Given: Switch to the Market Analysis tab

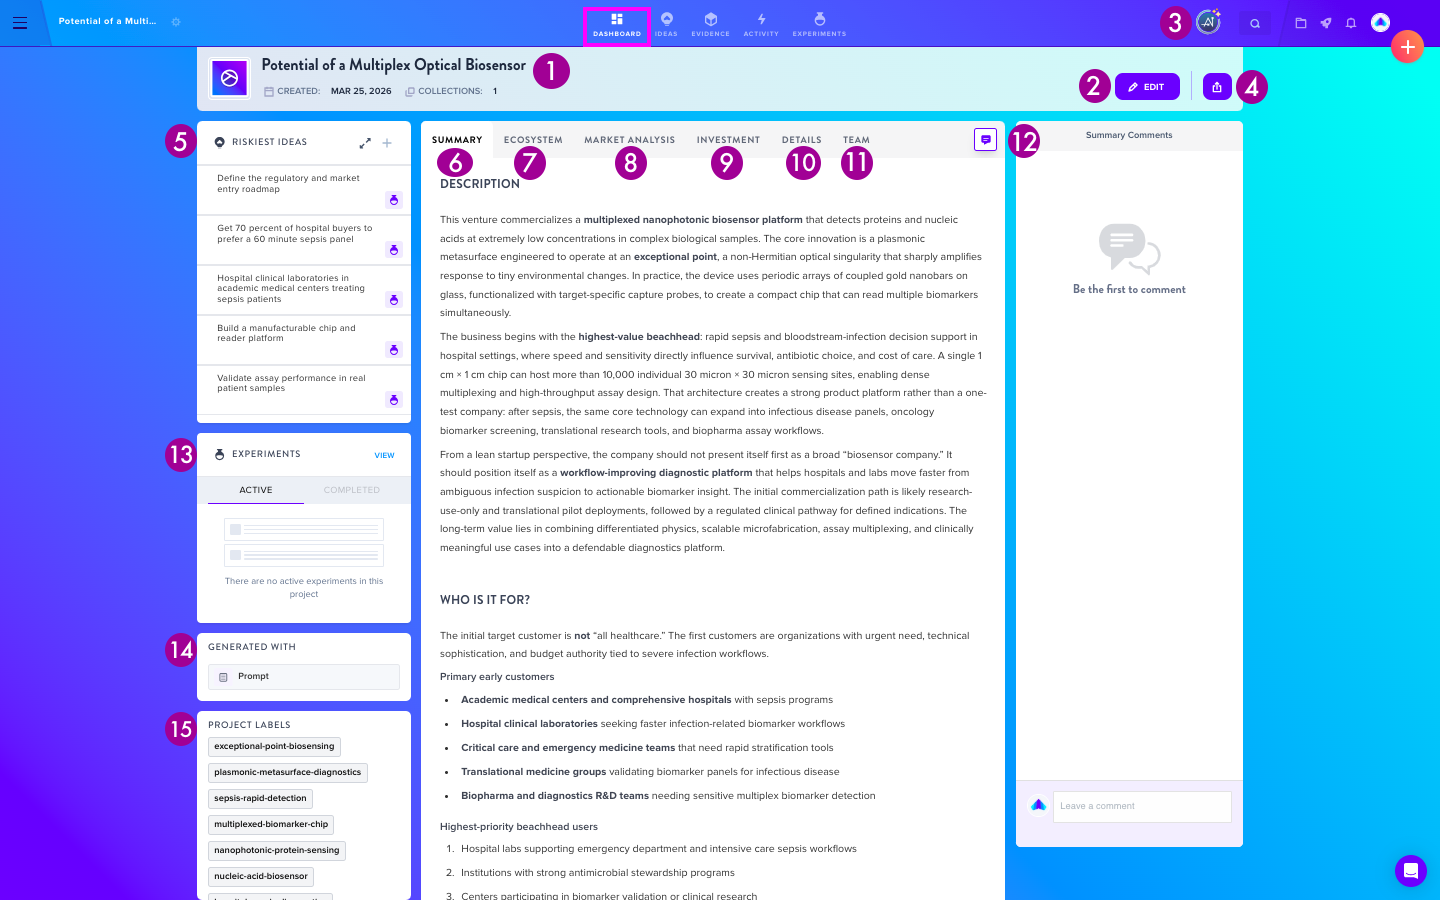Looking at the screenshot, I should click(630, 140).
